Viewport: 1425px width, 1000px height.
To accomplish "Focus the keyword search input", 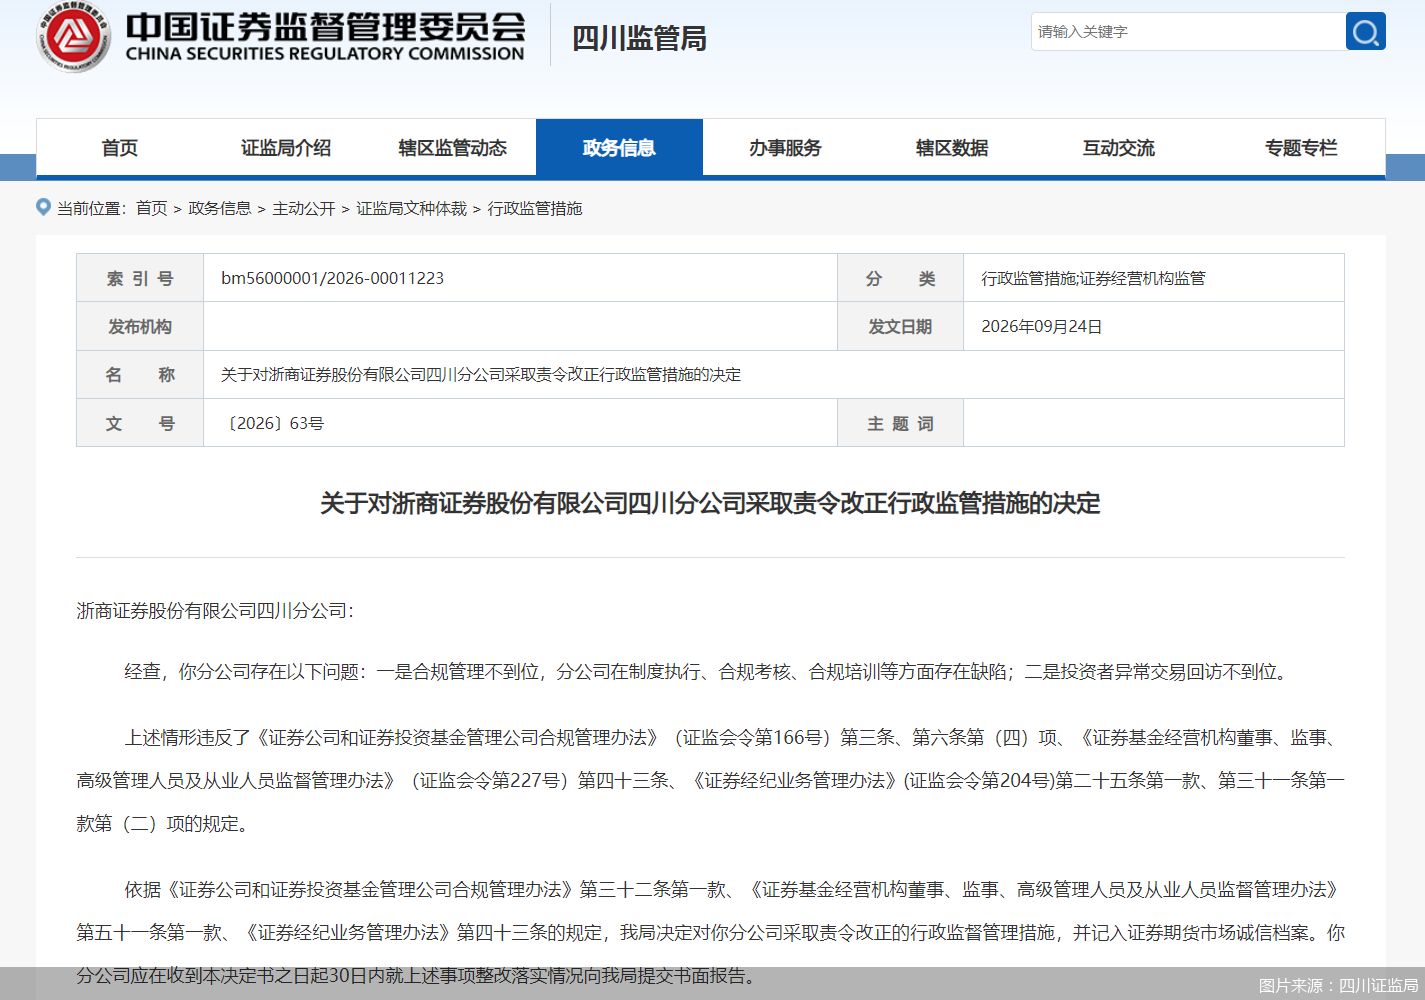I will (x=1188, y=32).
